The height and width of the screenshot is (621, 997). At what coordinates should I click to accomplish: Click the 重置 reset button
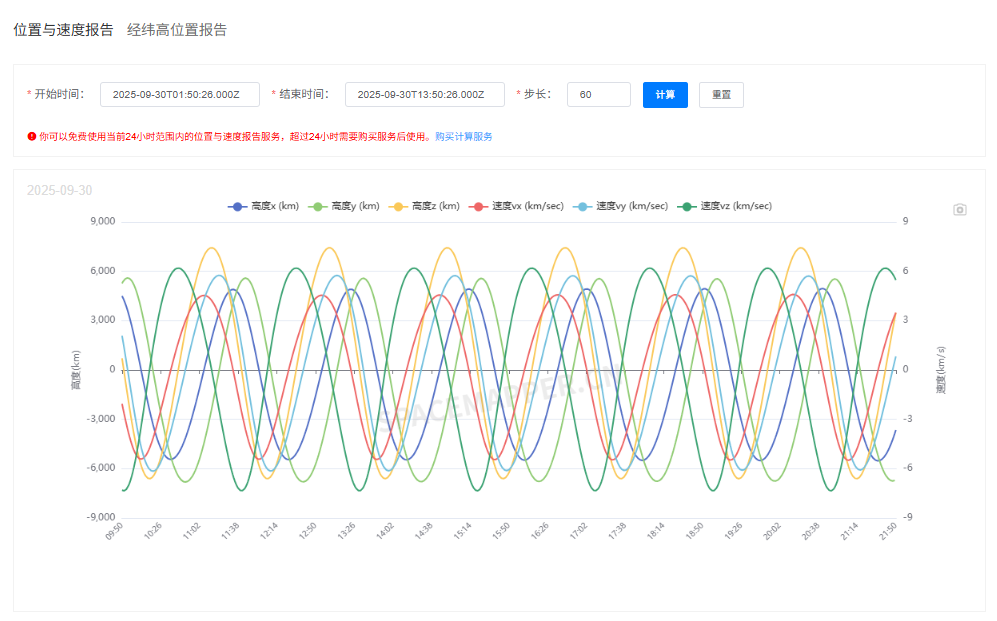coord(721,95)
